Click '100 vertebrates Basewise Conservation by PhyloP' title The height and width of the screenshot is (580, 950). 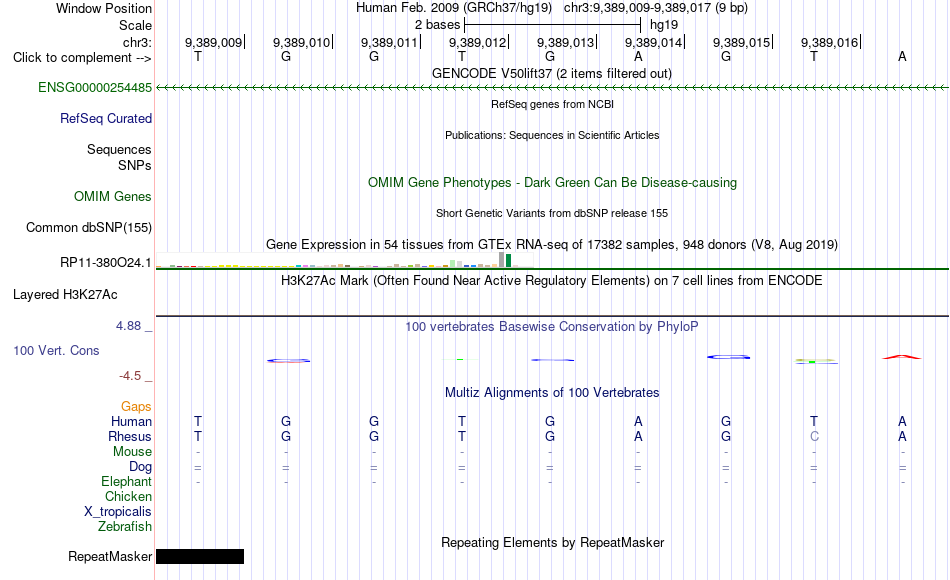(552, 327)
